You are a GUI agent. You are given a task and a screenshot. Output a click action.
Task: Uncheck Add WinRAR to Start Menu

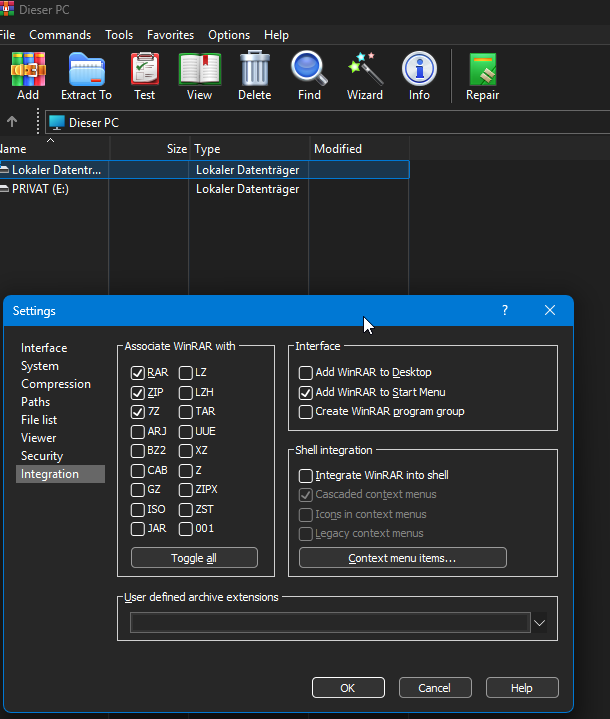[x=305, y=393]
